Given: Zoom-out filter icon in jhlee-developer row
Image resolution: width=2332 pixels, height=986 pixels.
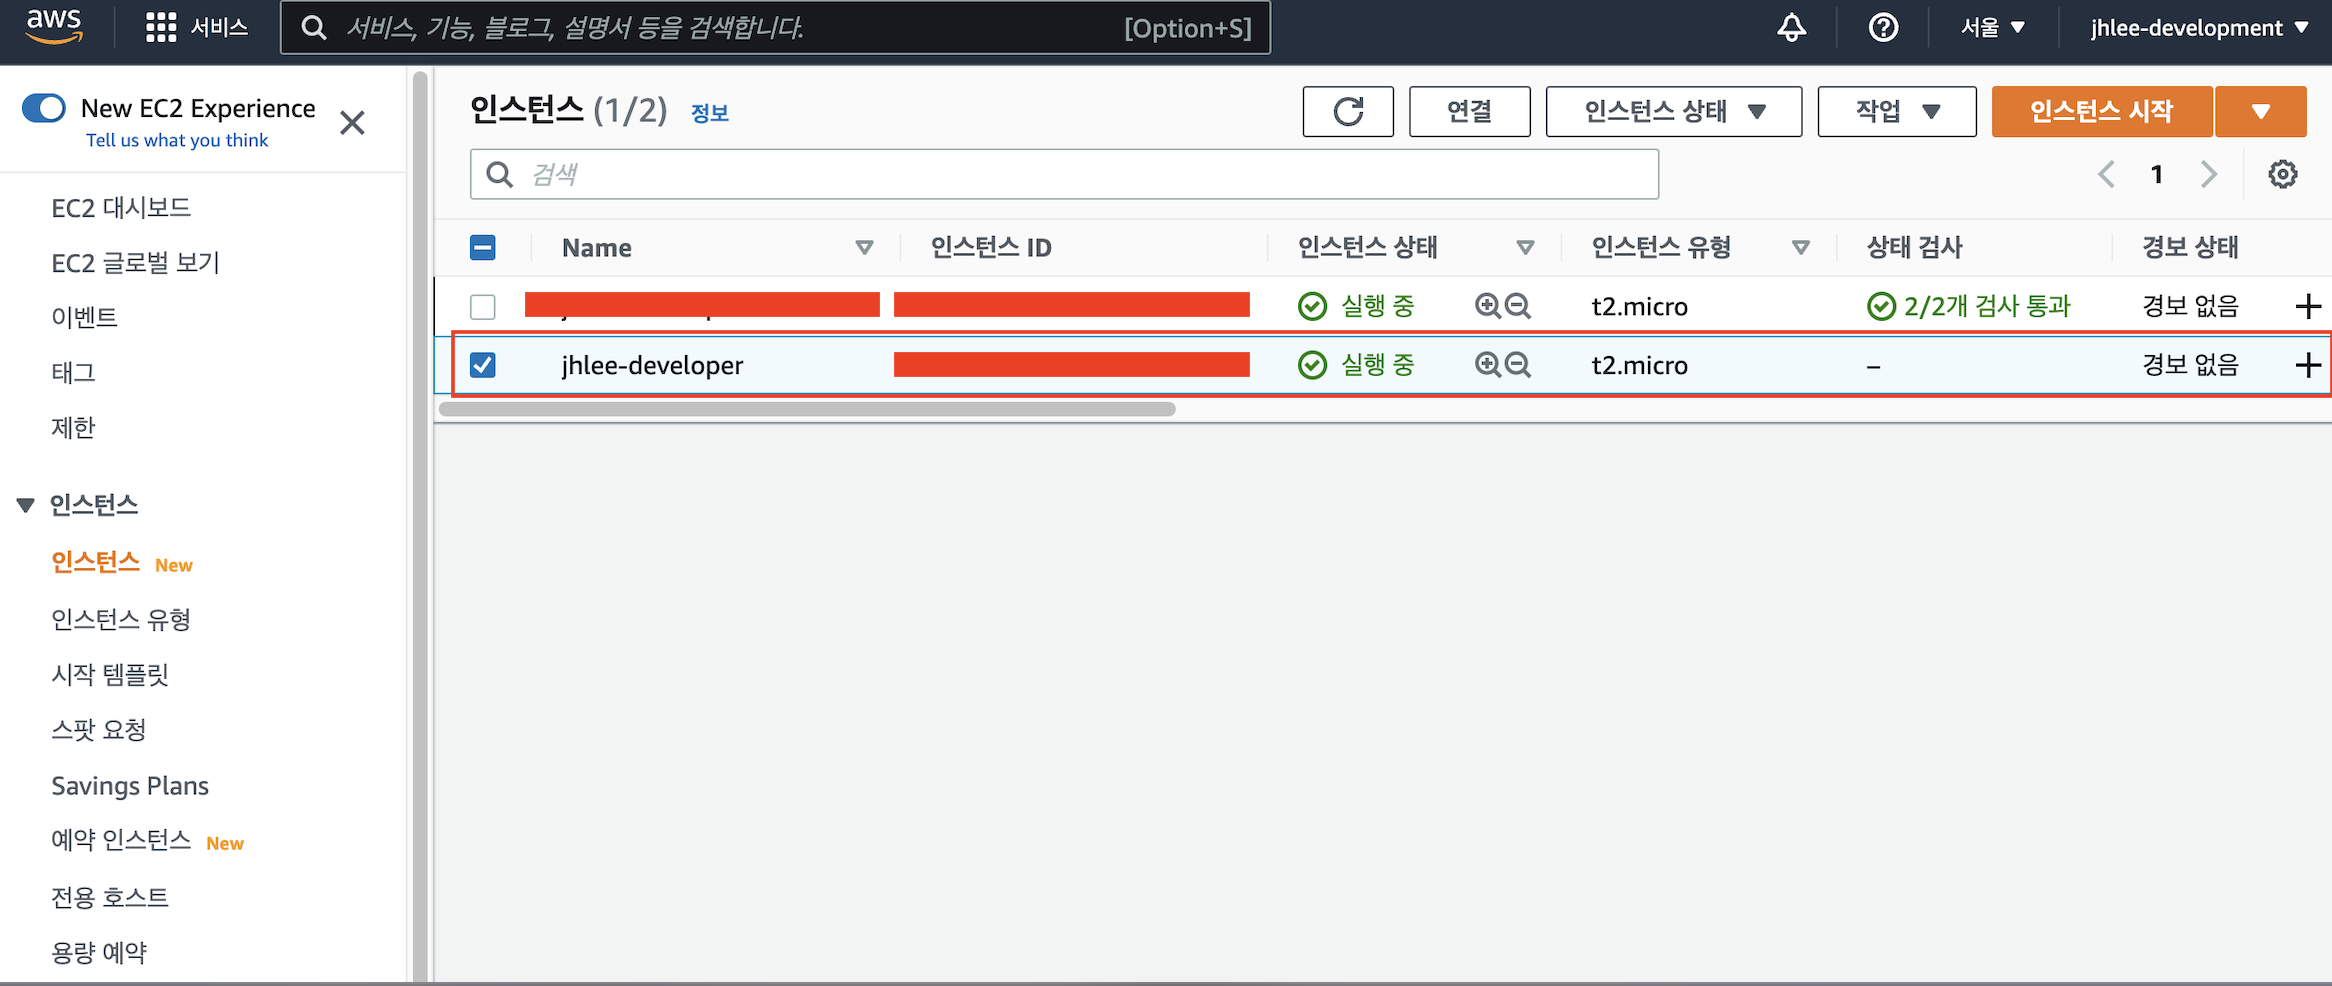Looking at the screenshot, I should tap(1518, 365).
